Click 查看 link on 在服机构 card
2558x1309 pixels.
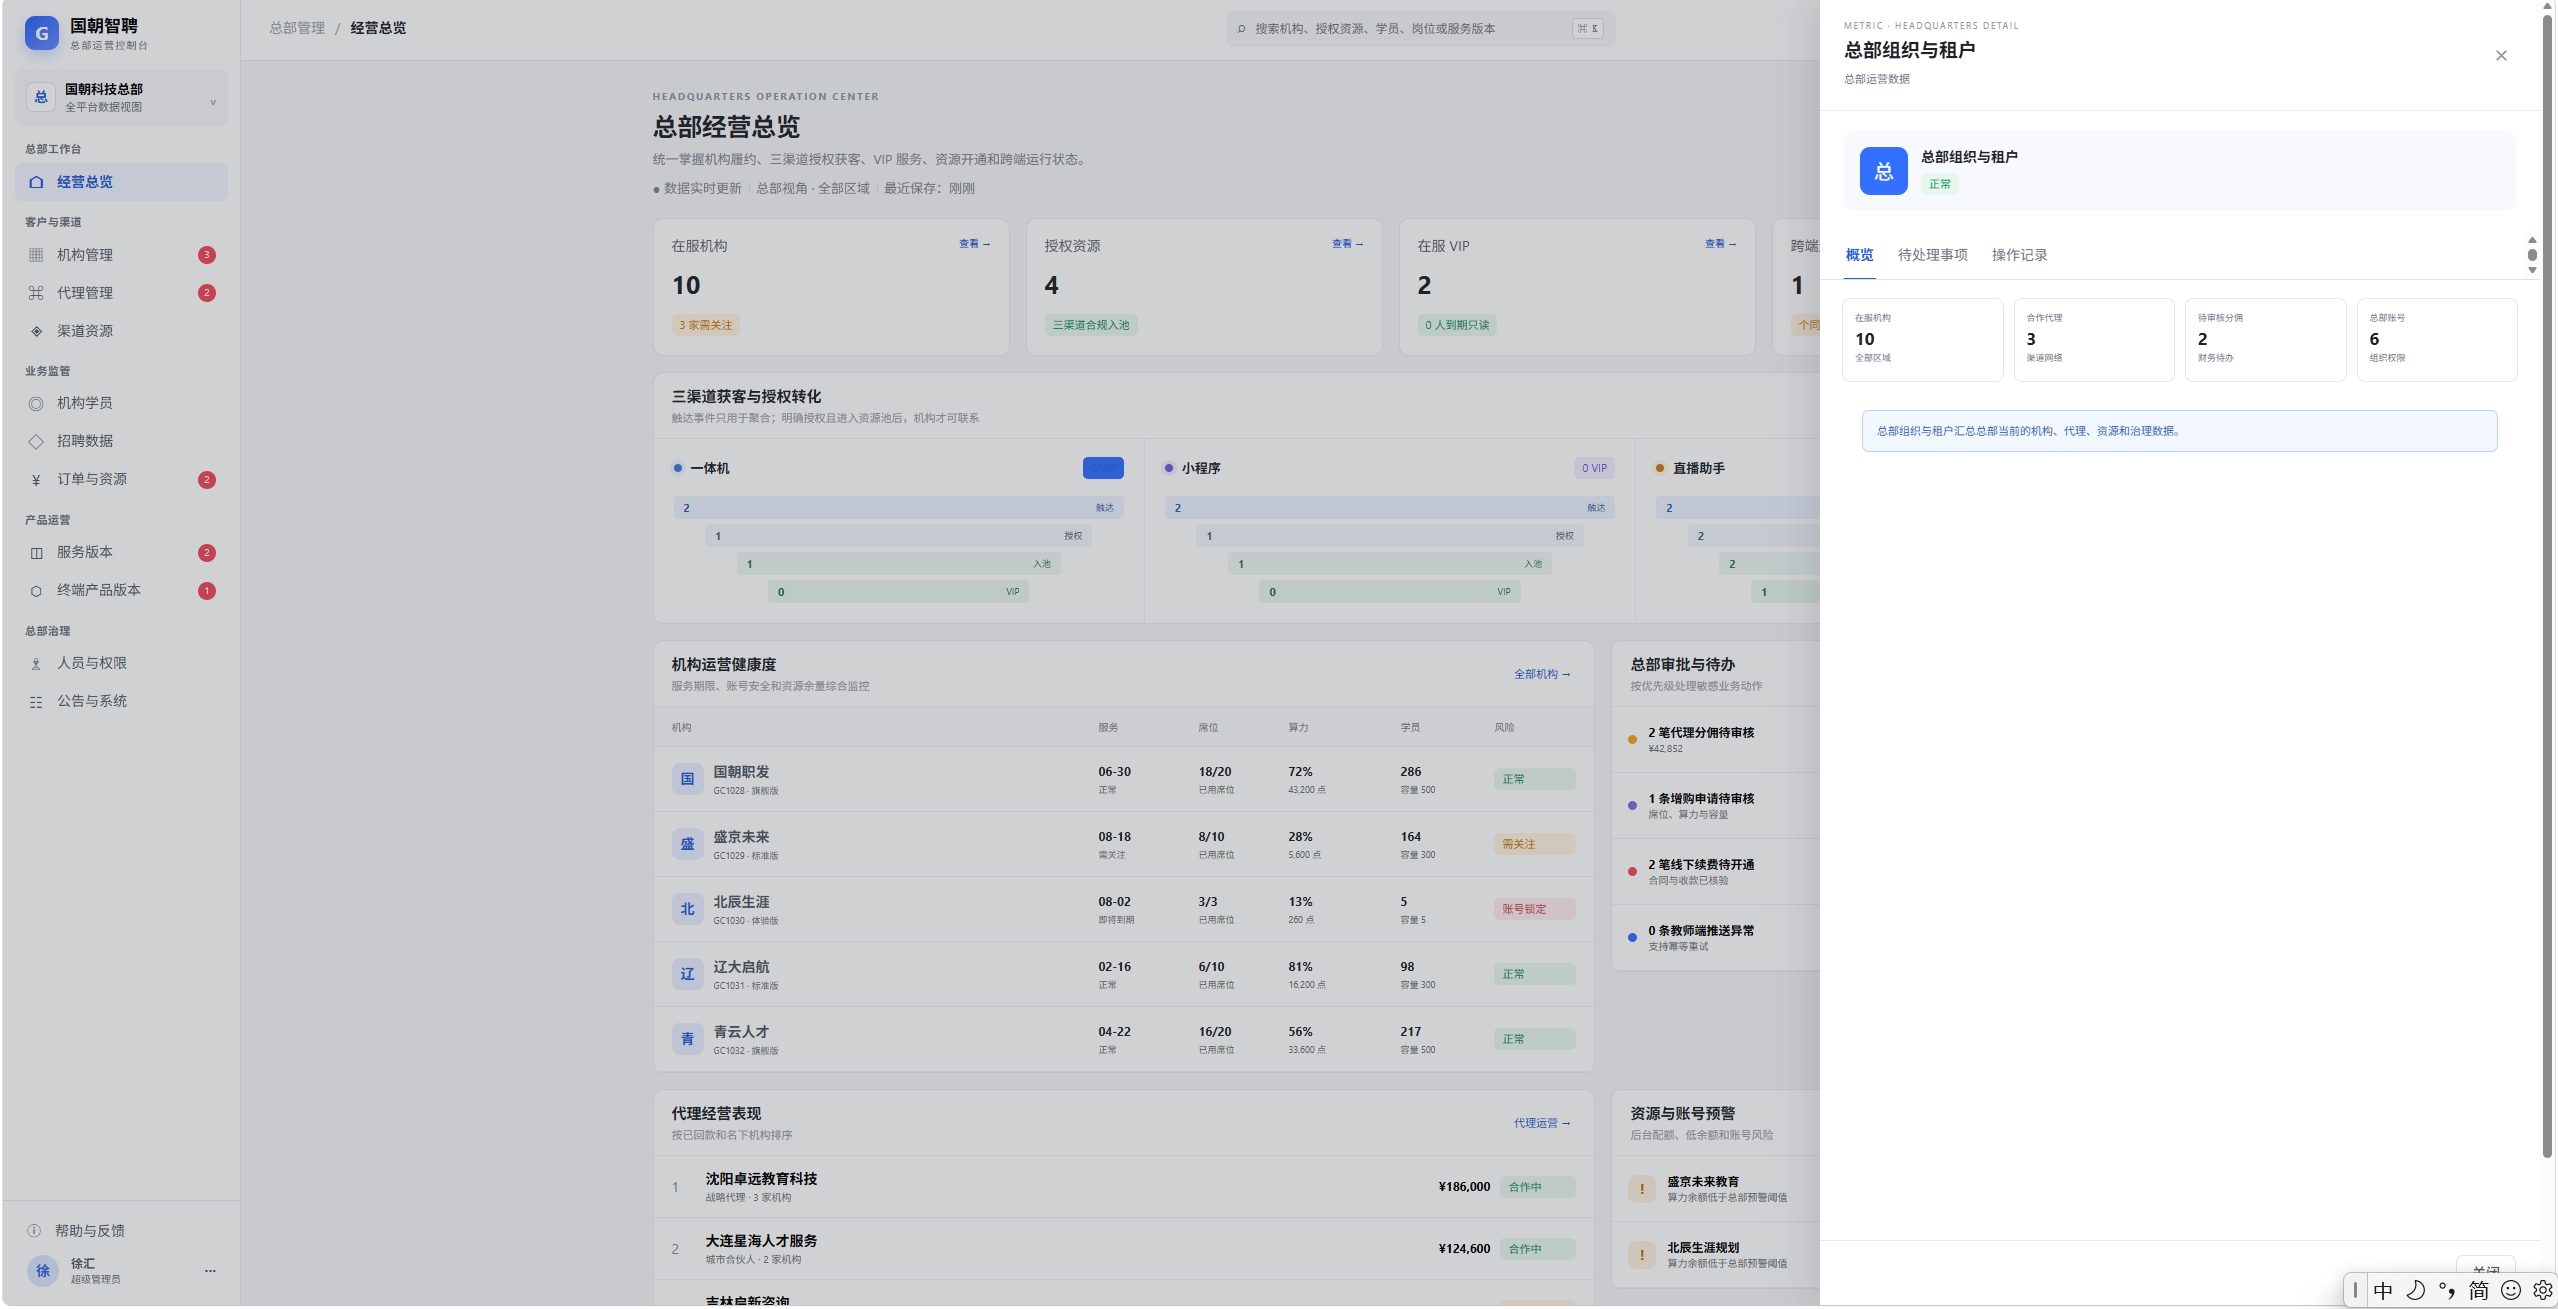pos(974,244)
